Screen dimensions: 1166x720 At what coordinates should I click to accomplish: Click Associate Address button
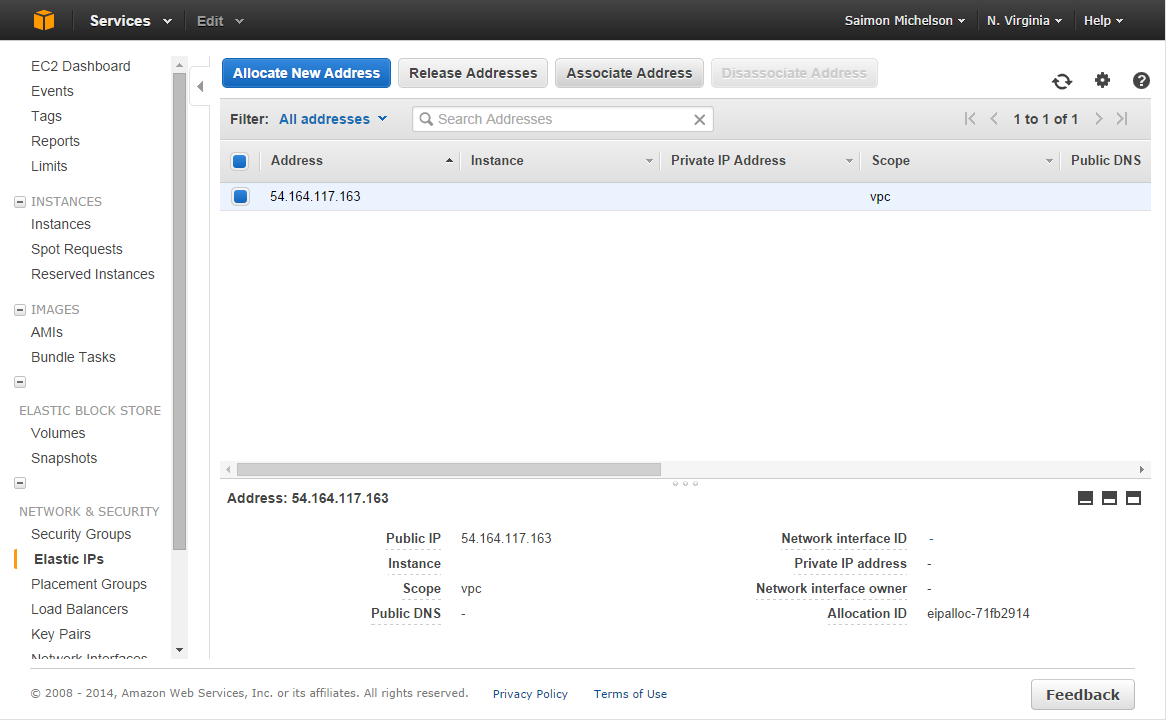[629, 74]
